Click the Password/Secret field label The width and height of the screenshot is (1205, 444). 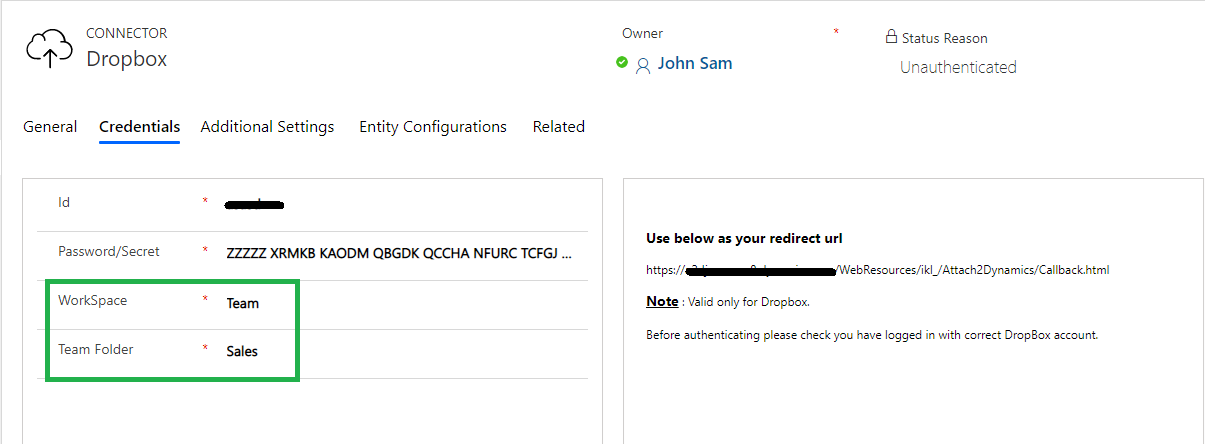click(109, 251)
